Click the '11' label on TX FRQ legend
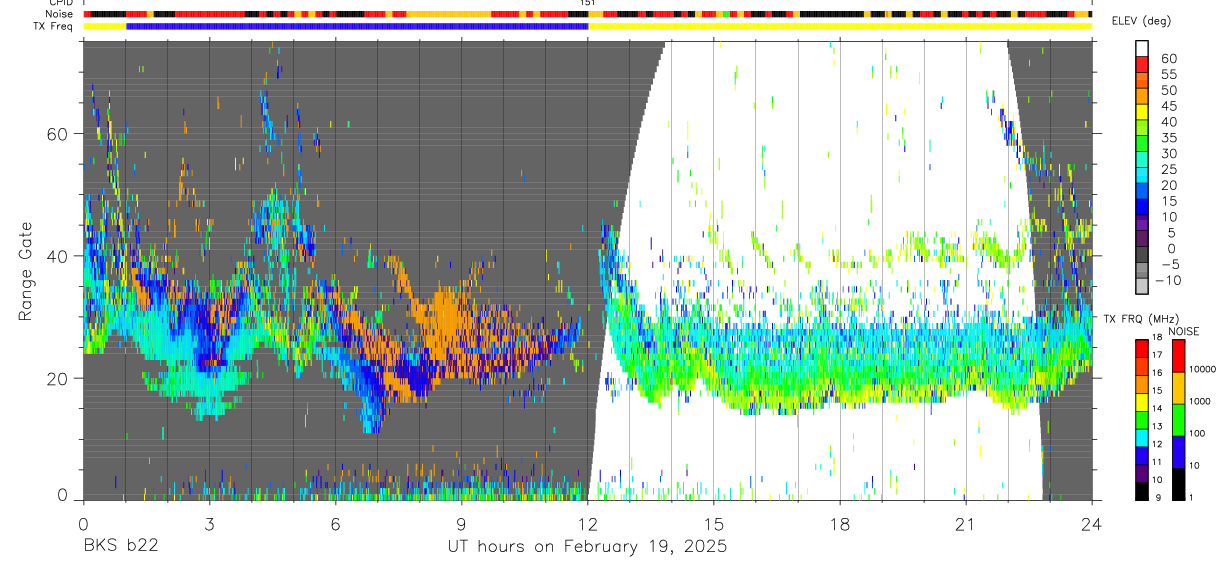1228x567 pixels. (1157, 462)
